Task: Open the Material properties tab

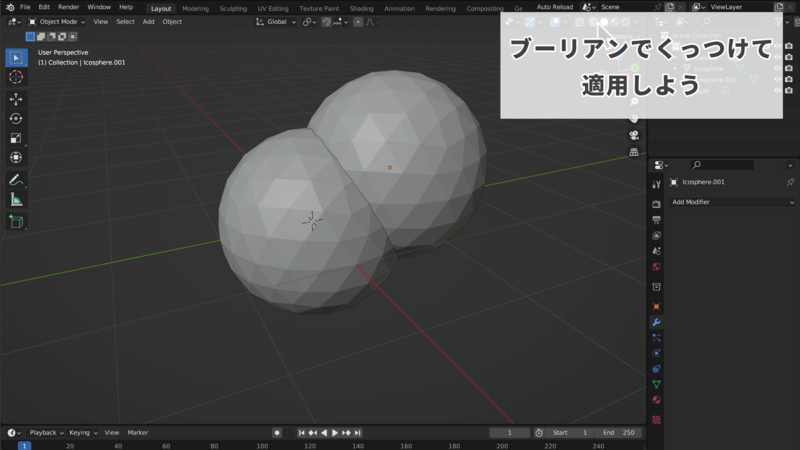Action: click(x=656, y=400)
